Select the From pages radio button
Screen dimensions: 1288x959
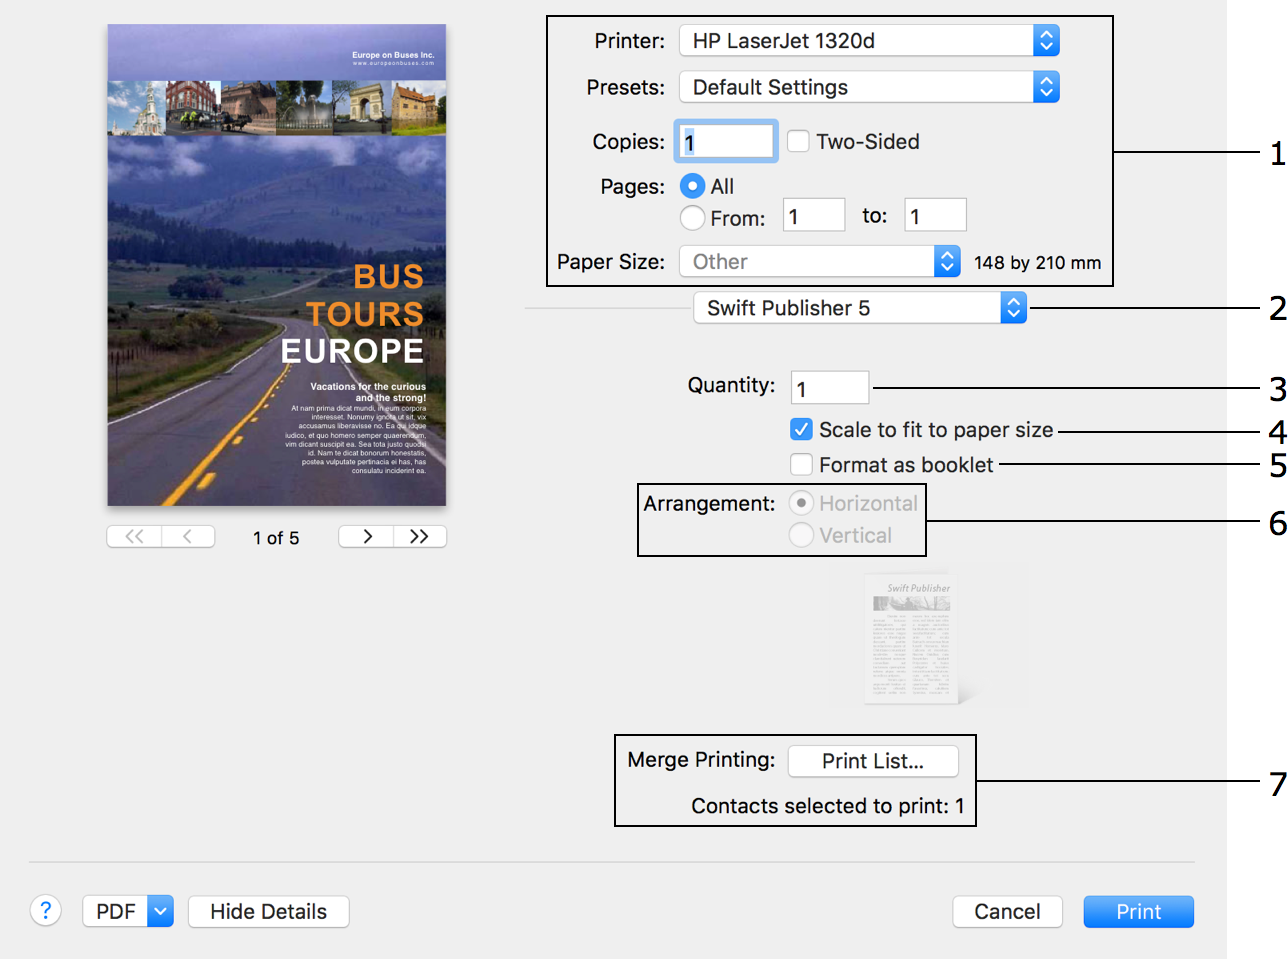click(x=692, y=217)
